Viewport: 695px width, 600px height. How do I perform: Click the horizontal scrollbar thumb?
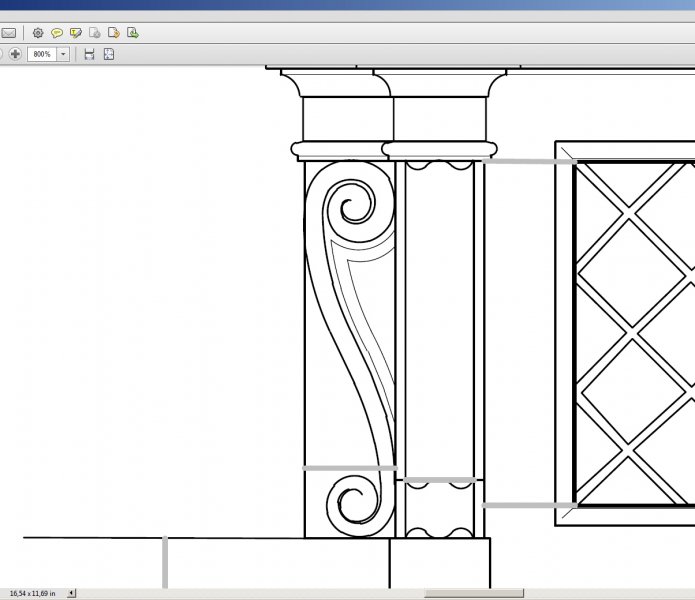pyautogui.click(x=474, y=593)
